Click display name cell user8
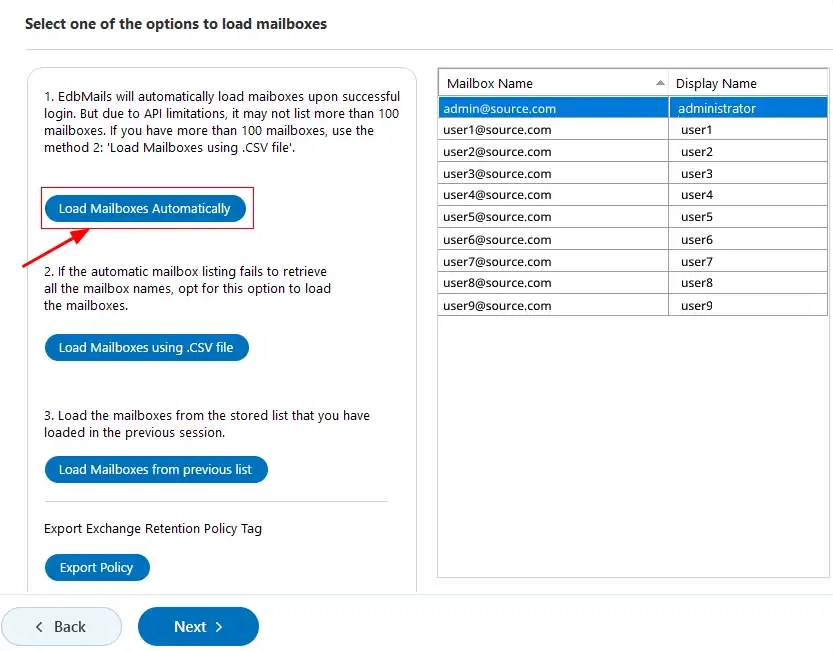The height and width of the screenshot is (651, 833). point(748,283)
